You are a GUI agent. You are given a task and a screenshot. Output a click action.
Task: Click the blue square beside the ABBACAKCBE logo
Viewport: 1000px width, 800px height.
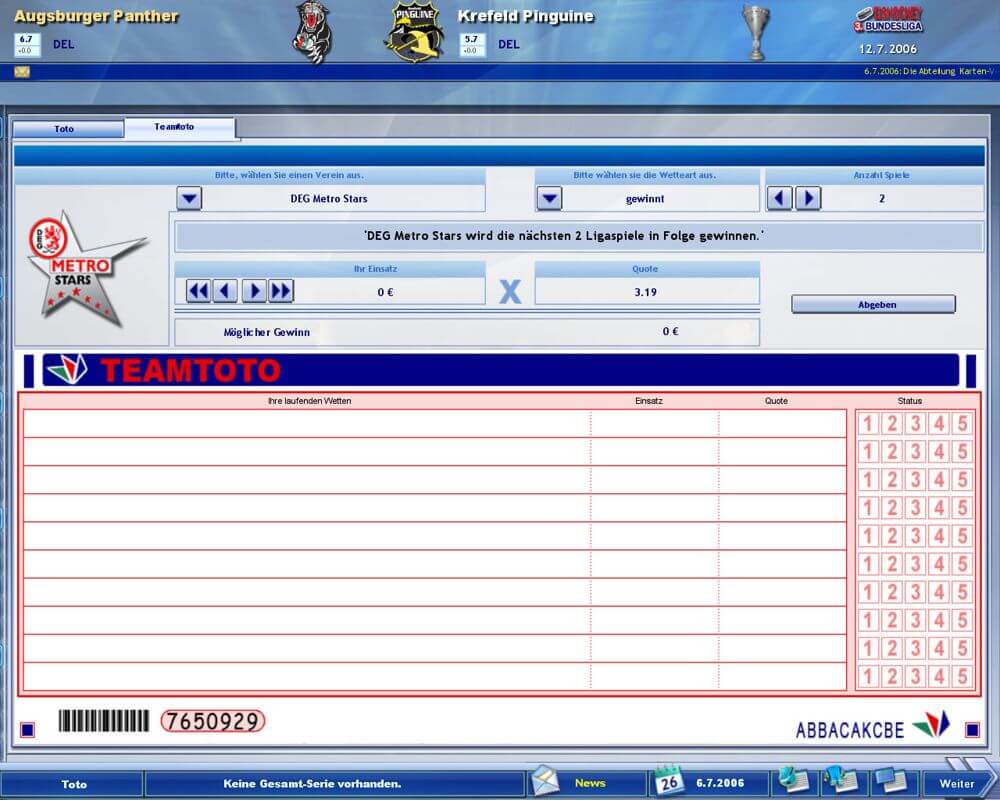(972, 729)
